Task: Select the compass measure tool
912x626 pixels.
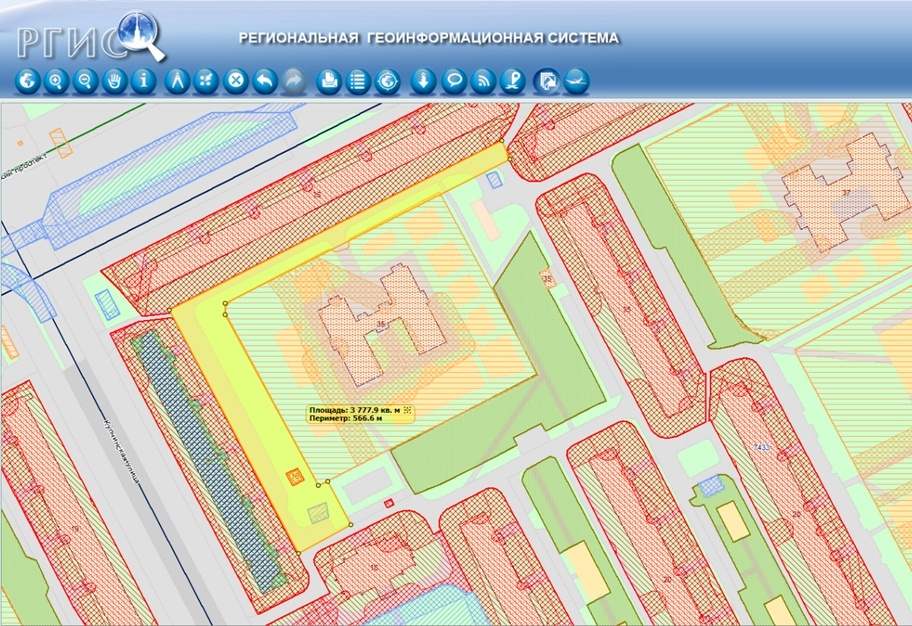Action: point(177,81)
